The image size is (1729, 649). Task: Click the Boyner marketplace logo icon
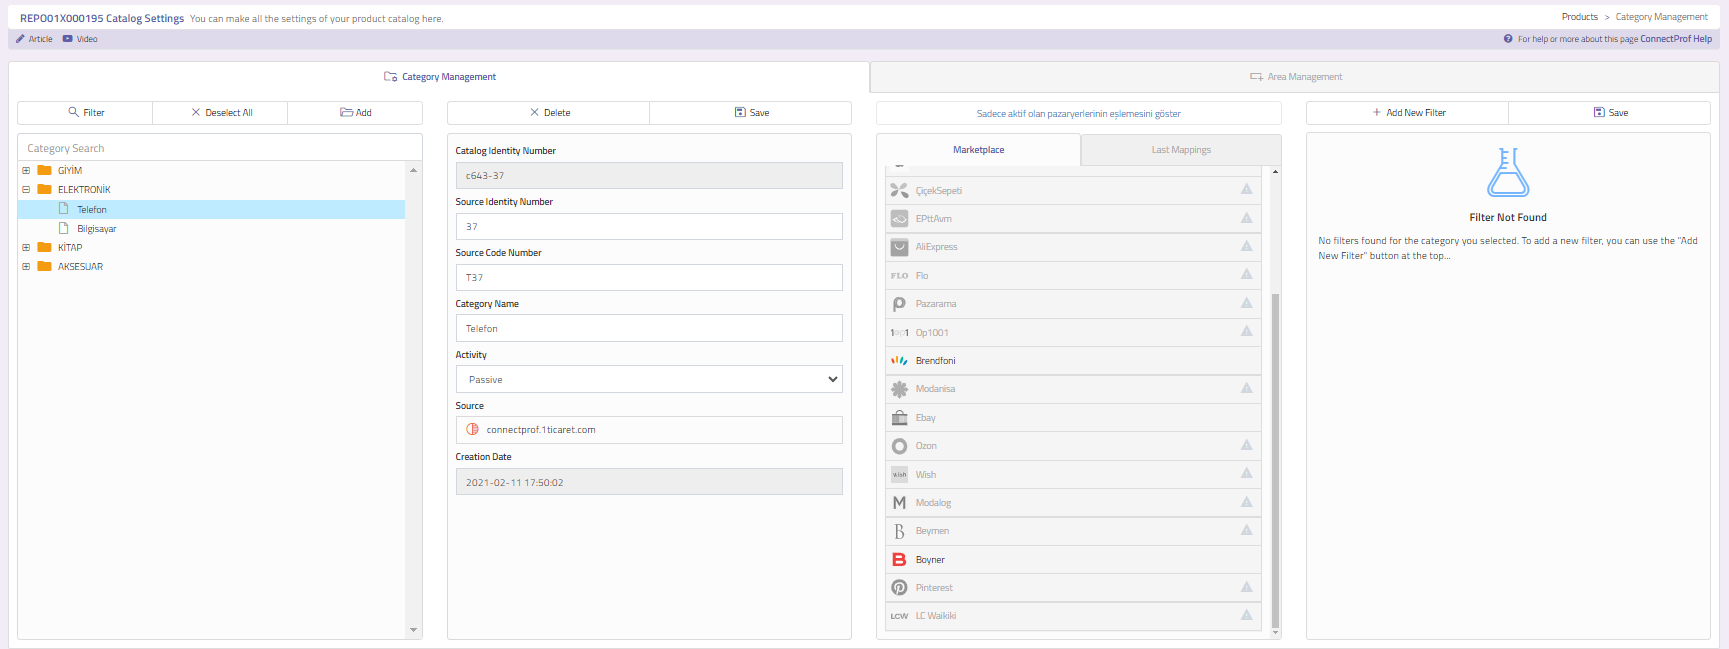tap(899, 560)
